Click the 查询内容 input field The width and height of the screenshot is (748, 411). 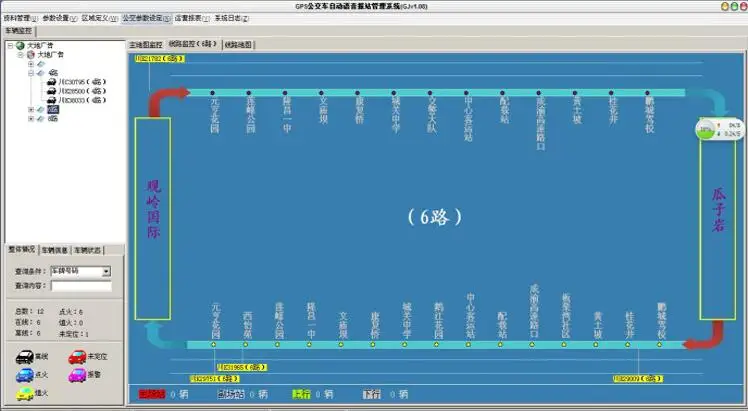point(80,285)
